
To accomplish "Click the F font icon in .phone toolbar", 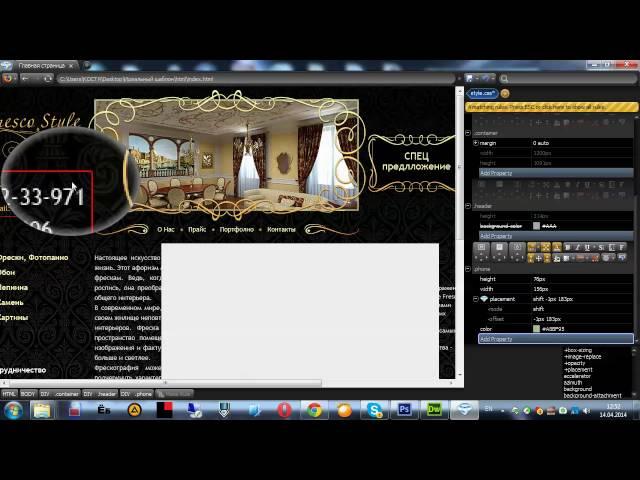I will click(x=622, y=247).
